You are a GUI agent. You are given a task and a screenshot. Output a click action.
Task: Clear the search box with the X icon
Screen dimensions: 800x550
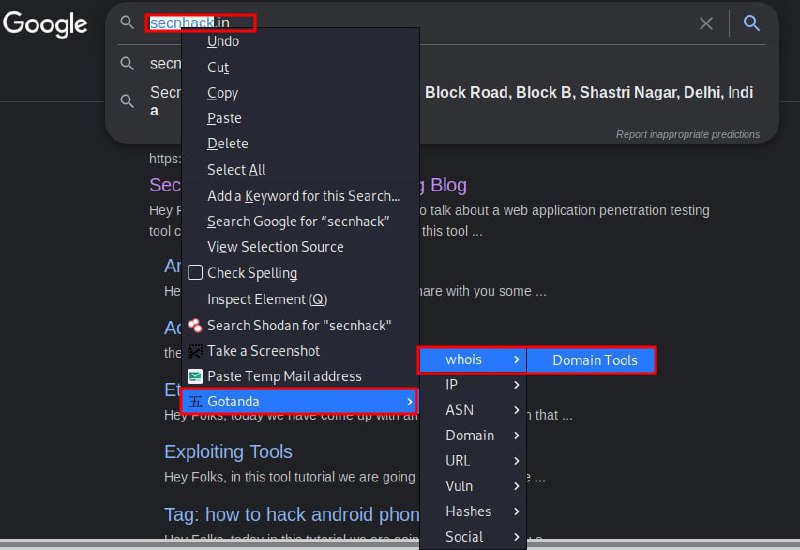pos(706,23)
